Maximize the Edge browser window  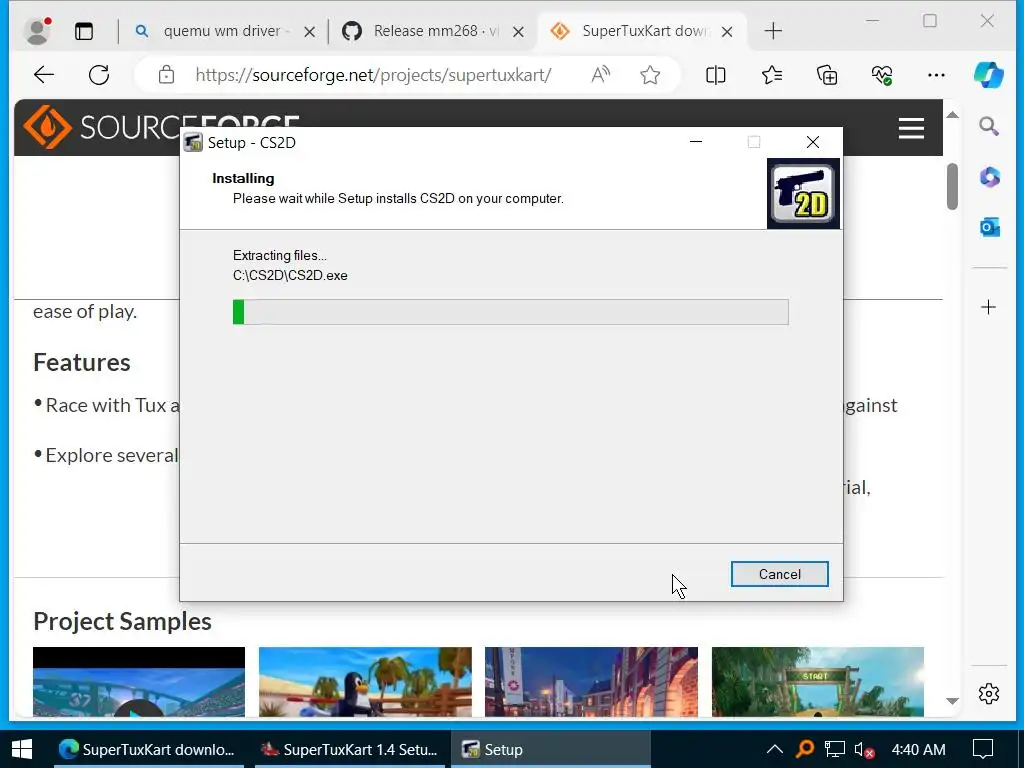930,22
